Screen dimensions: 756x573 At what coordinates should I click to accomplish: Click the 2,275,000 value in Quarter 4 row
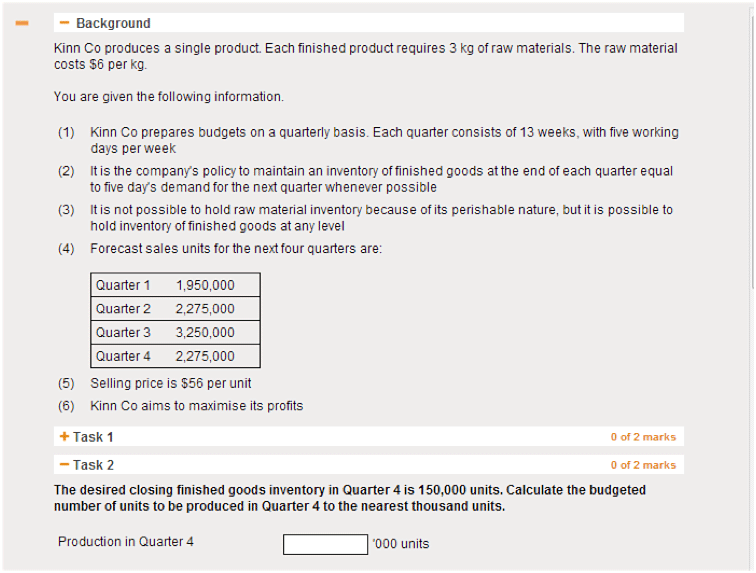click(x=205, y=356)
